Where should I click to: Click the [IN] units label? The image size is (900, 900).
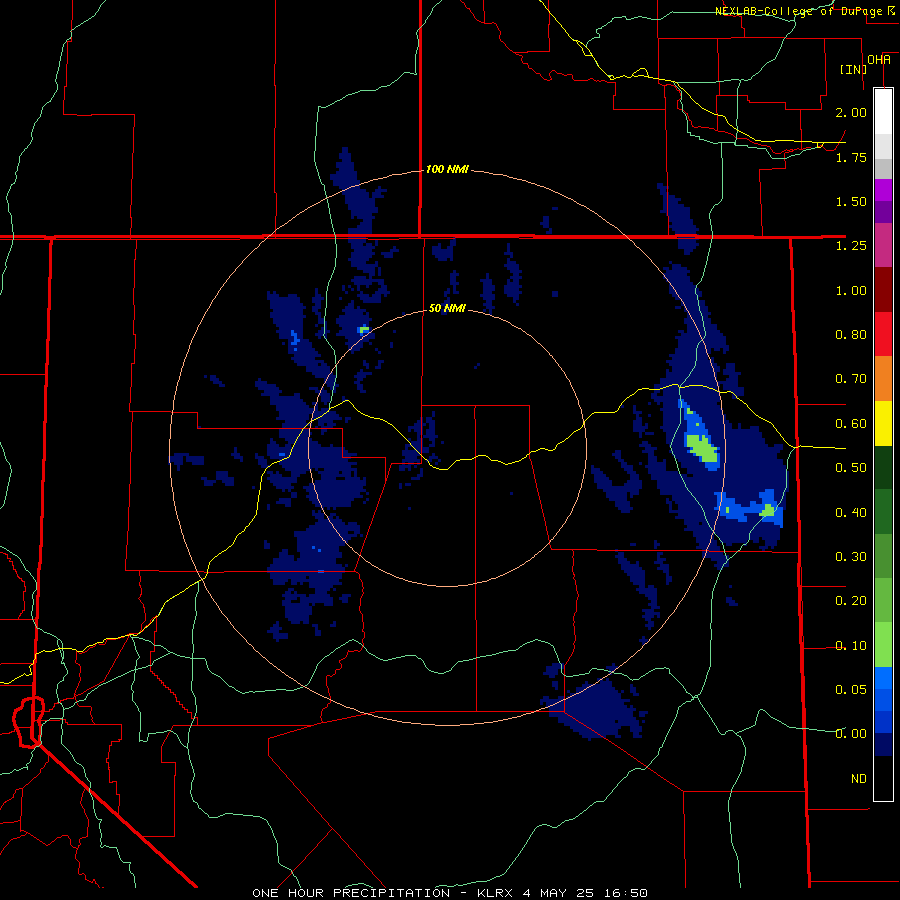[853, 69]
